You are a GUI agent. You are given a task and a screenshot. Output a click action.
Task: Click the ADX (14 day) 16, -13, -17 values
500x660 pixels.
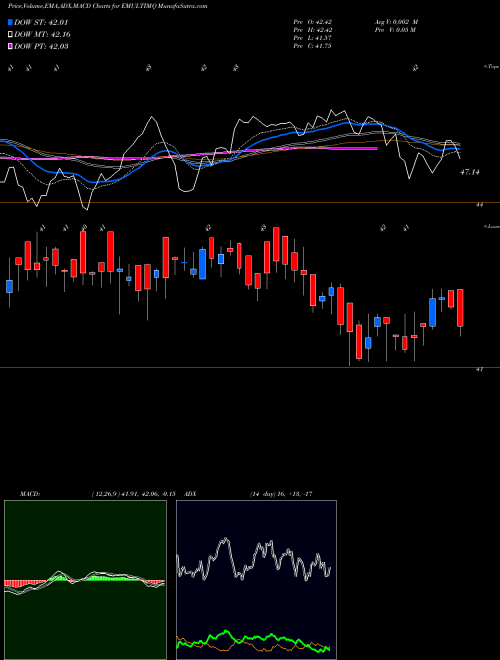[280, 494]
